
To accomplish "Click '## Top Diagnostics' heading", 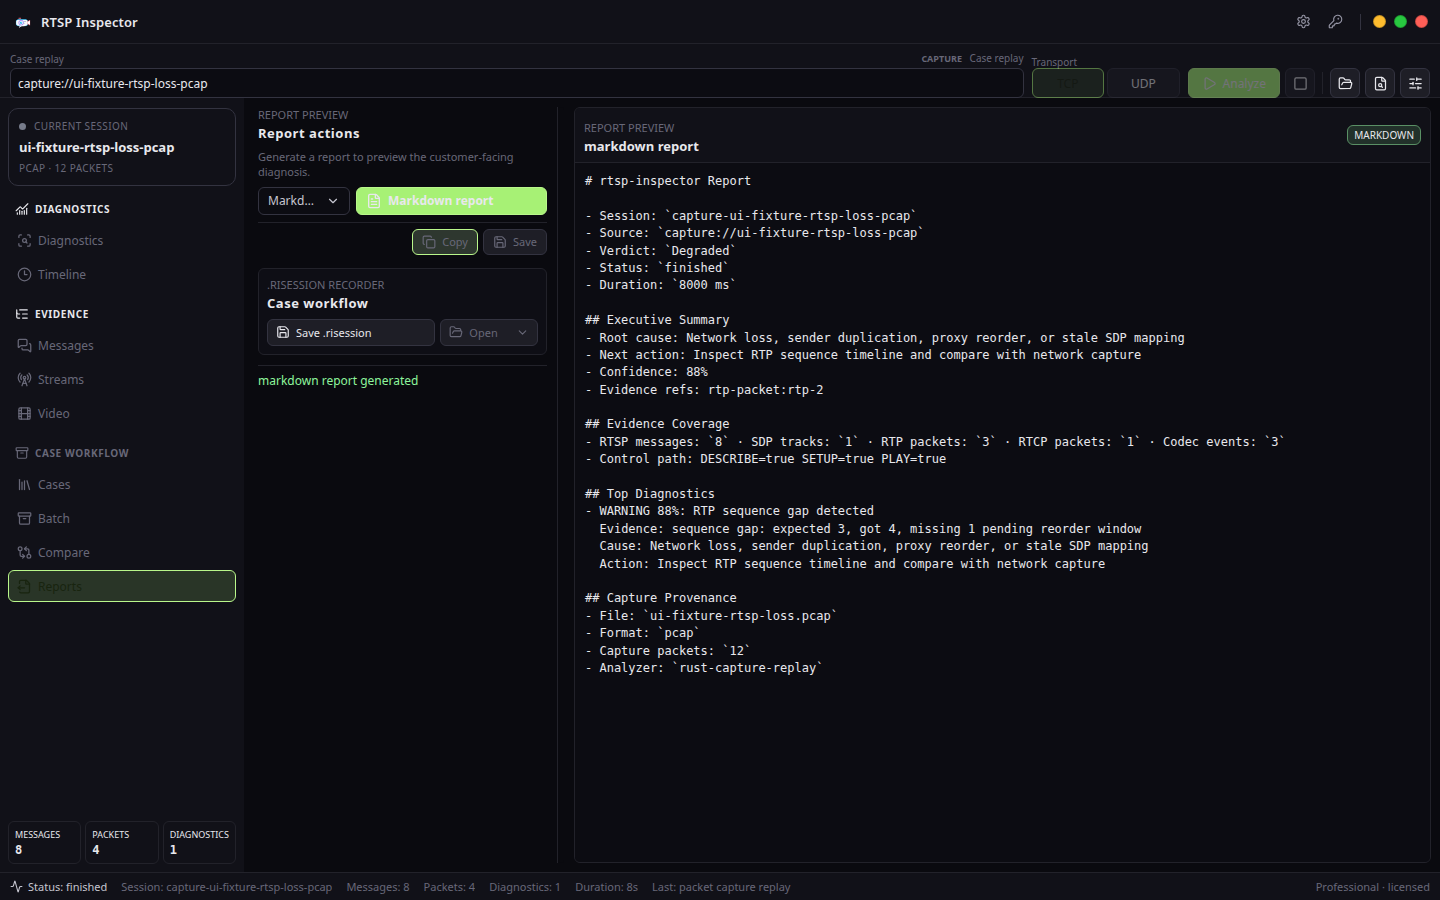I will [x=650, y=494].
